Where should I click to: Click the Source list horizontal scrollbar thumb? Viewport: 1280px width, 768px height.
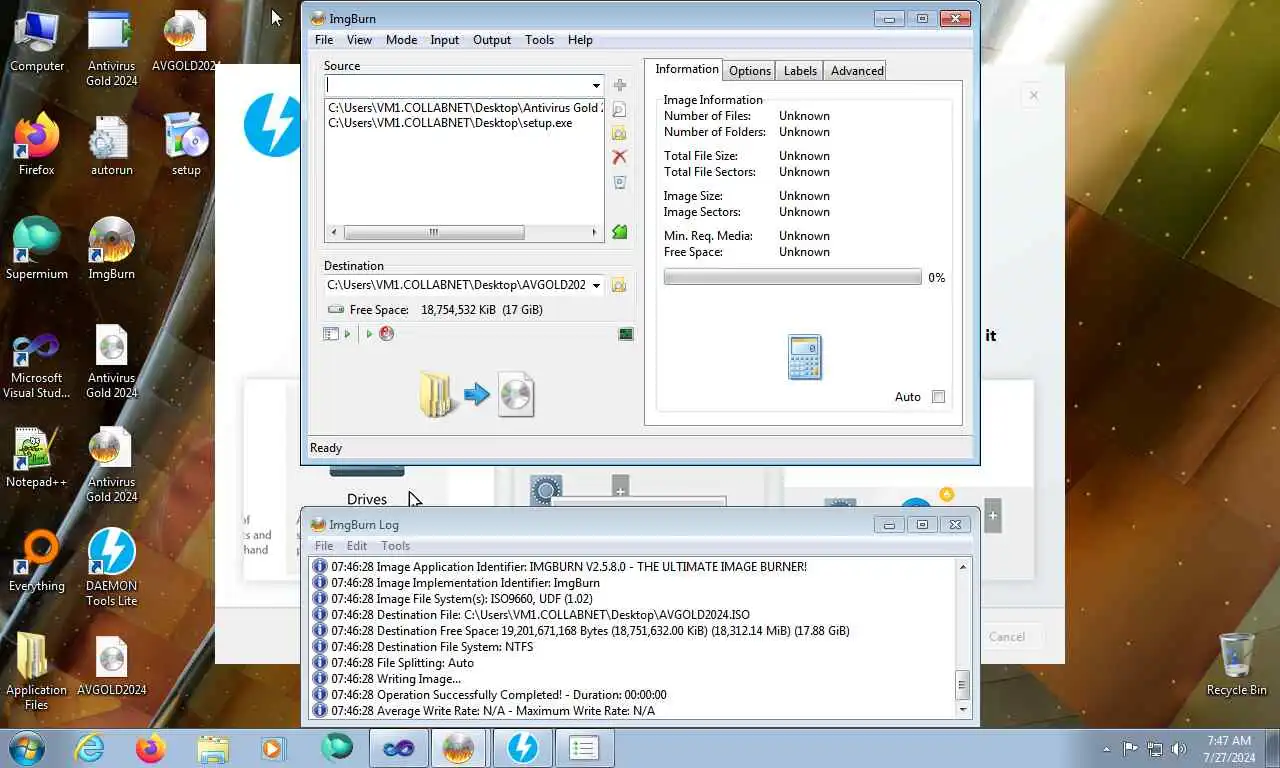(x=434, y=232)
